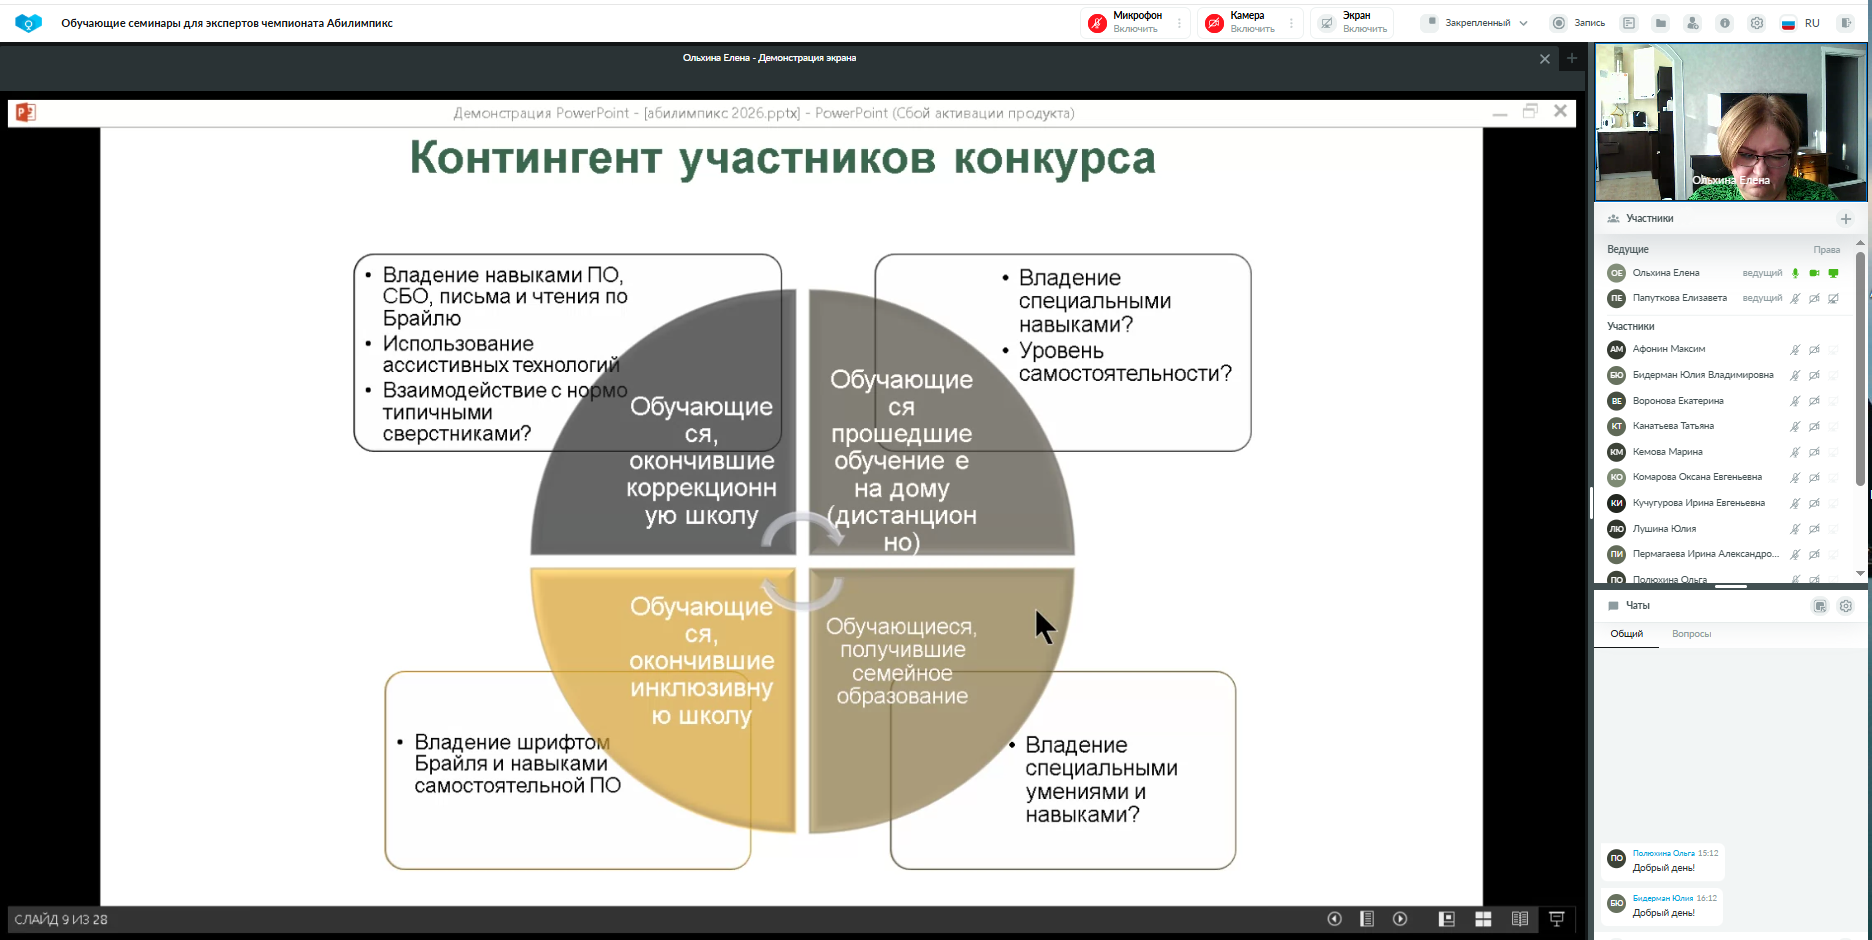Open microphone options three-dot menu
Image resolution: width=1872 pixels, height=940 pixels.
pos(1180,23)
